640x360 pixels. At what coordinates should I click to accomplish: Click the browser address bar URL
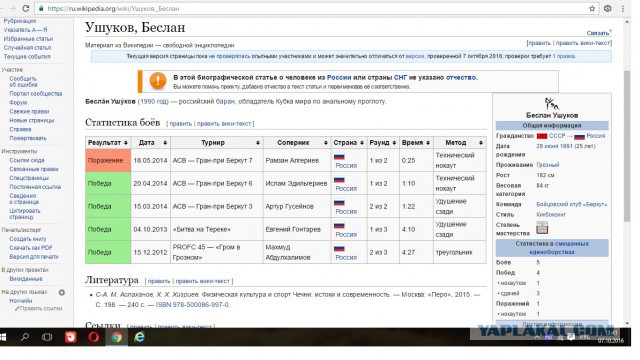click(113, 9)
